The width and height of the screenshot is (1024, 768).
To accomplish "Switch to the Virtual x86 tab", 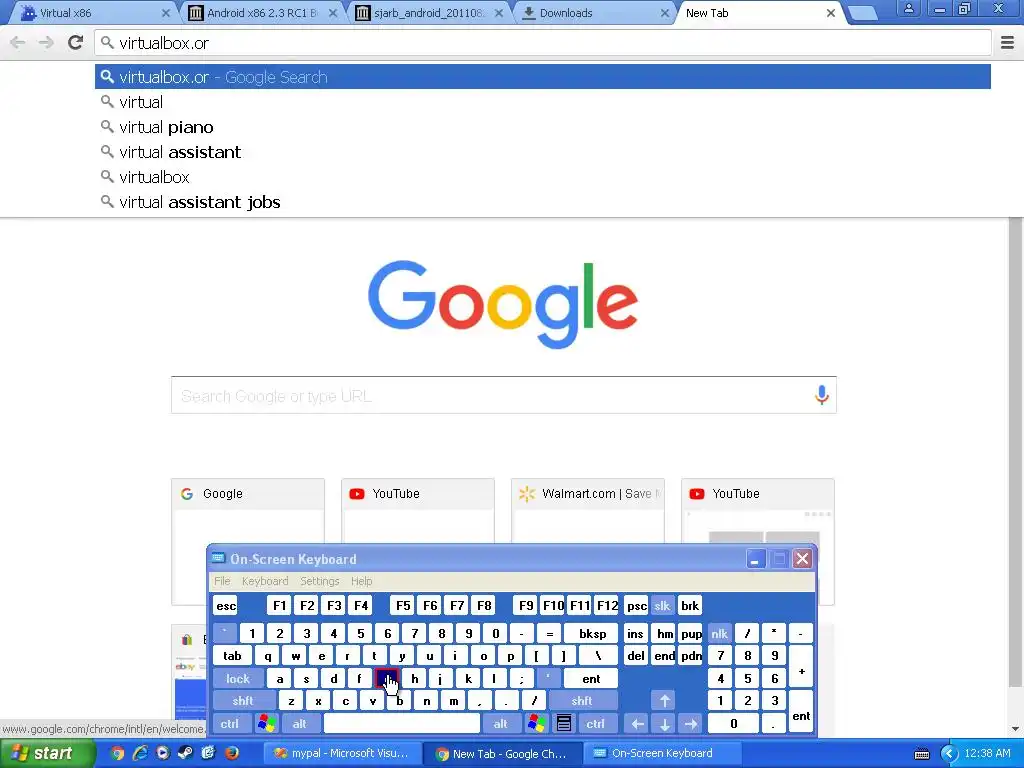I will pos(91,13).
